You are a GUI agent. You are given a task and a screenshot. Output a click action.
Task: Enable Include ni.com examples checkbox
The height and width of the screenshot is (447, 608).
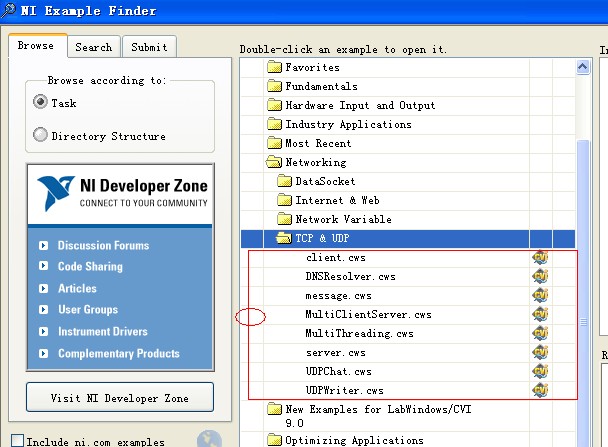(x=17, y=441)
